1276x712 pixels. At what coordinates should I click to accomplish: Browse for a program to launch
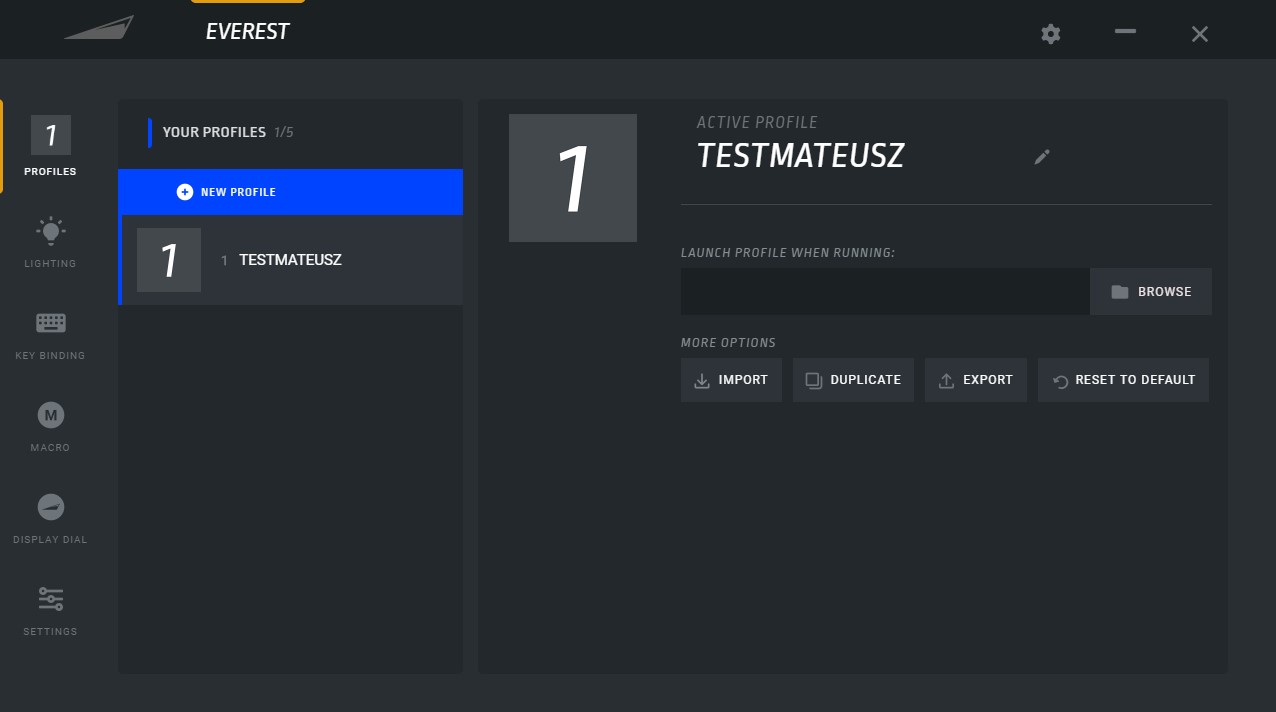click(1150, 292)
